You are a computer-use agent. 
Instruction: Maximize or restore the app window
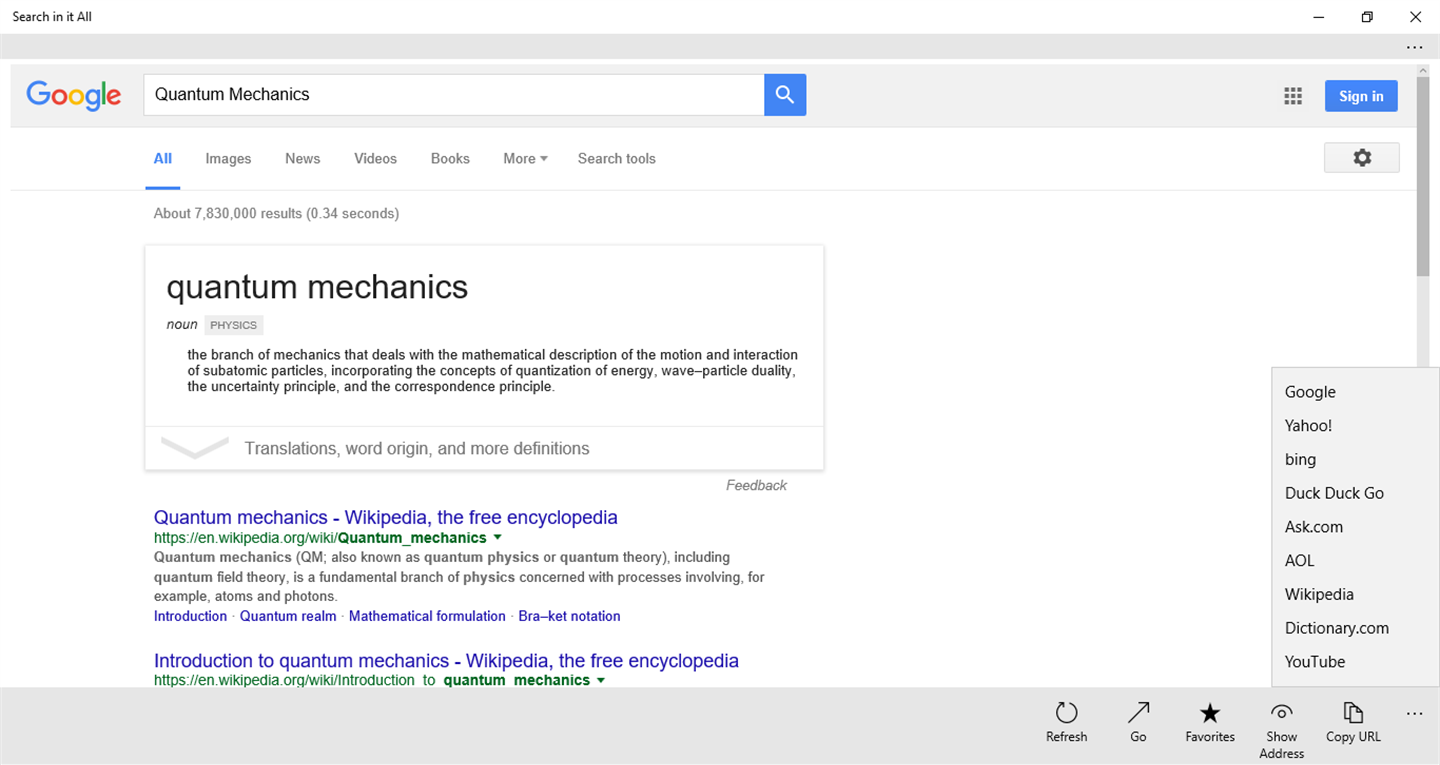click(1367, 17)
